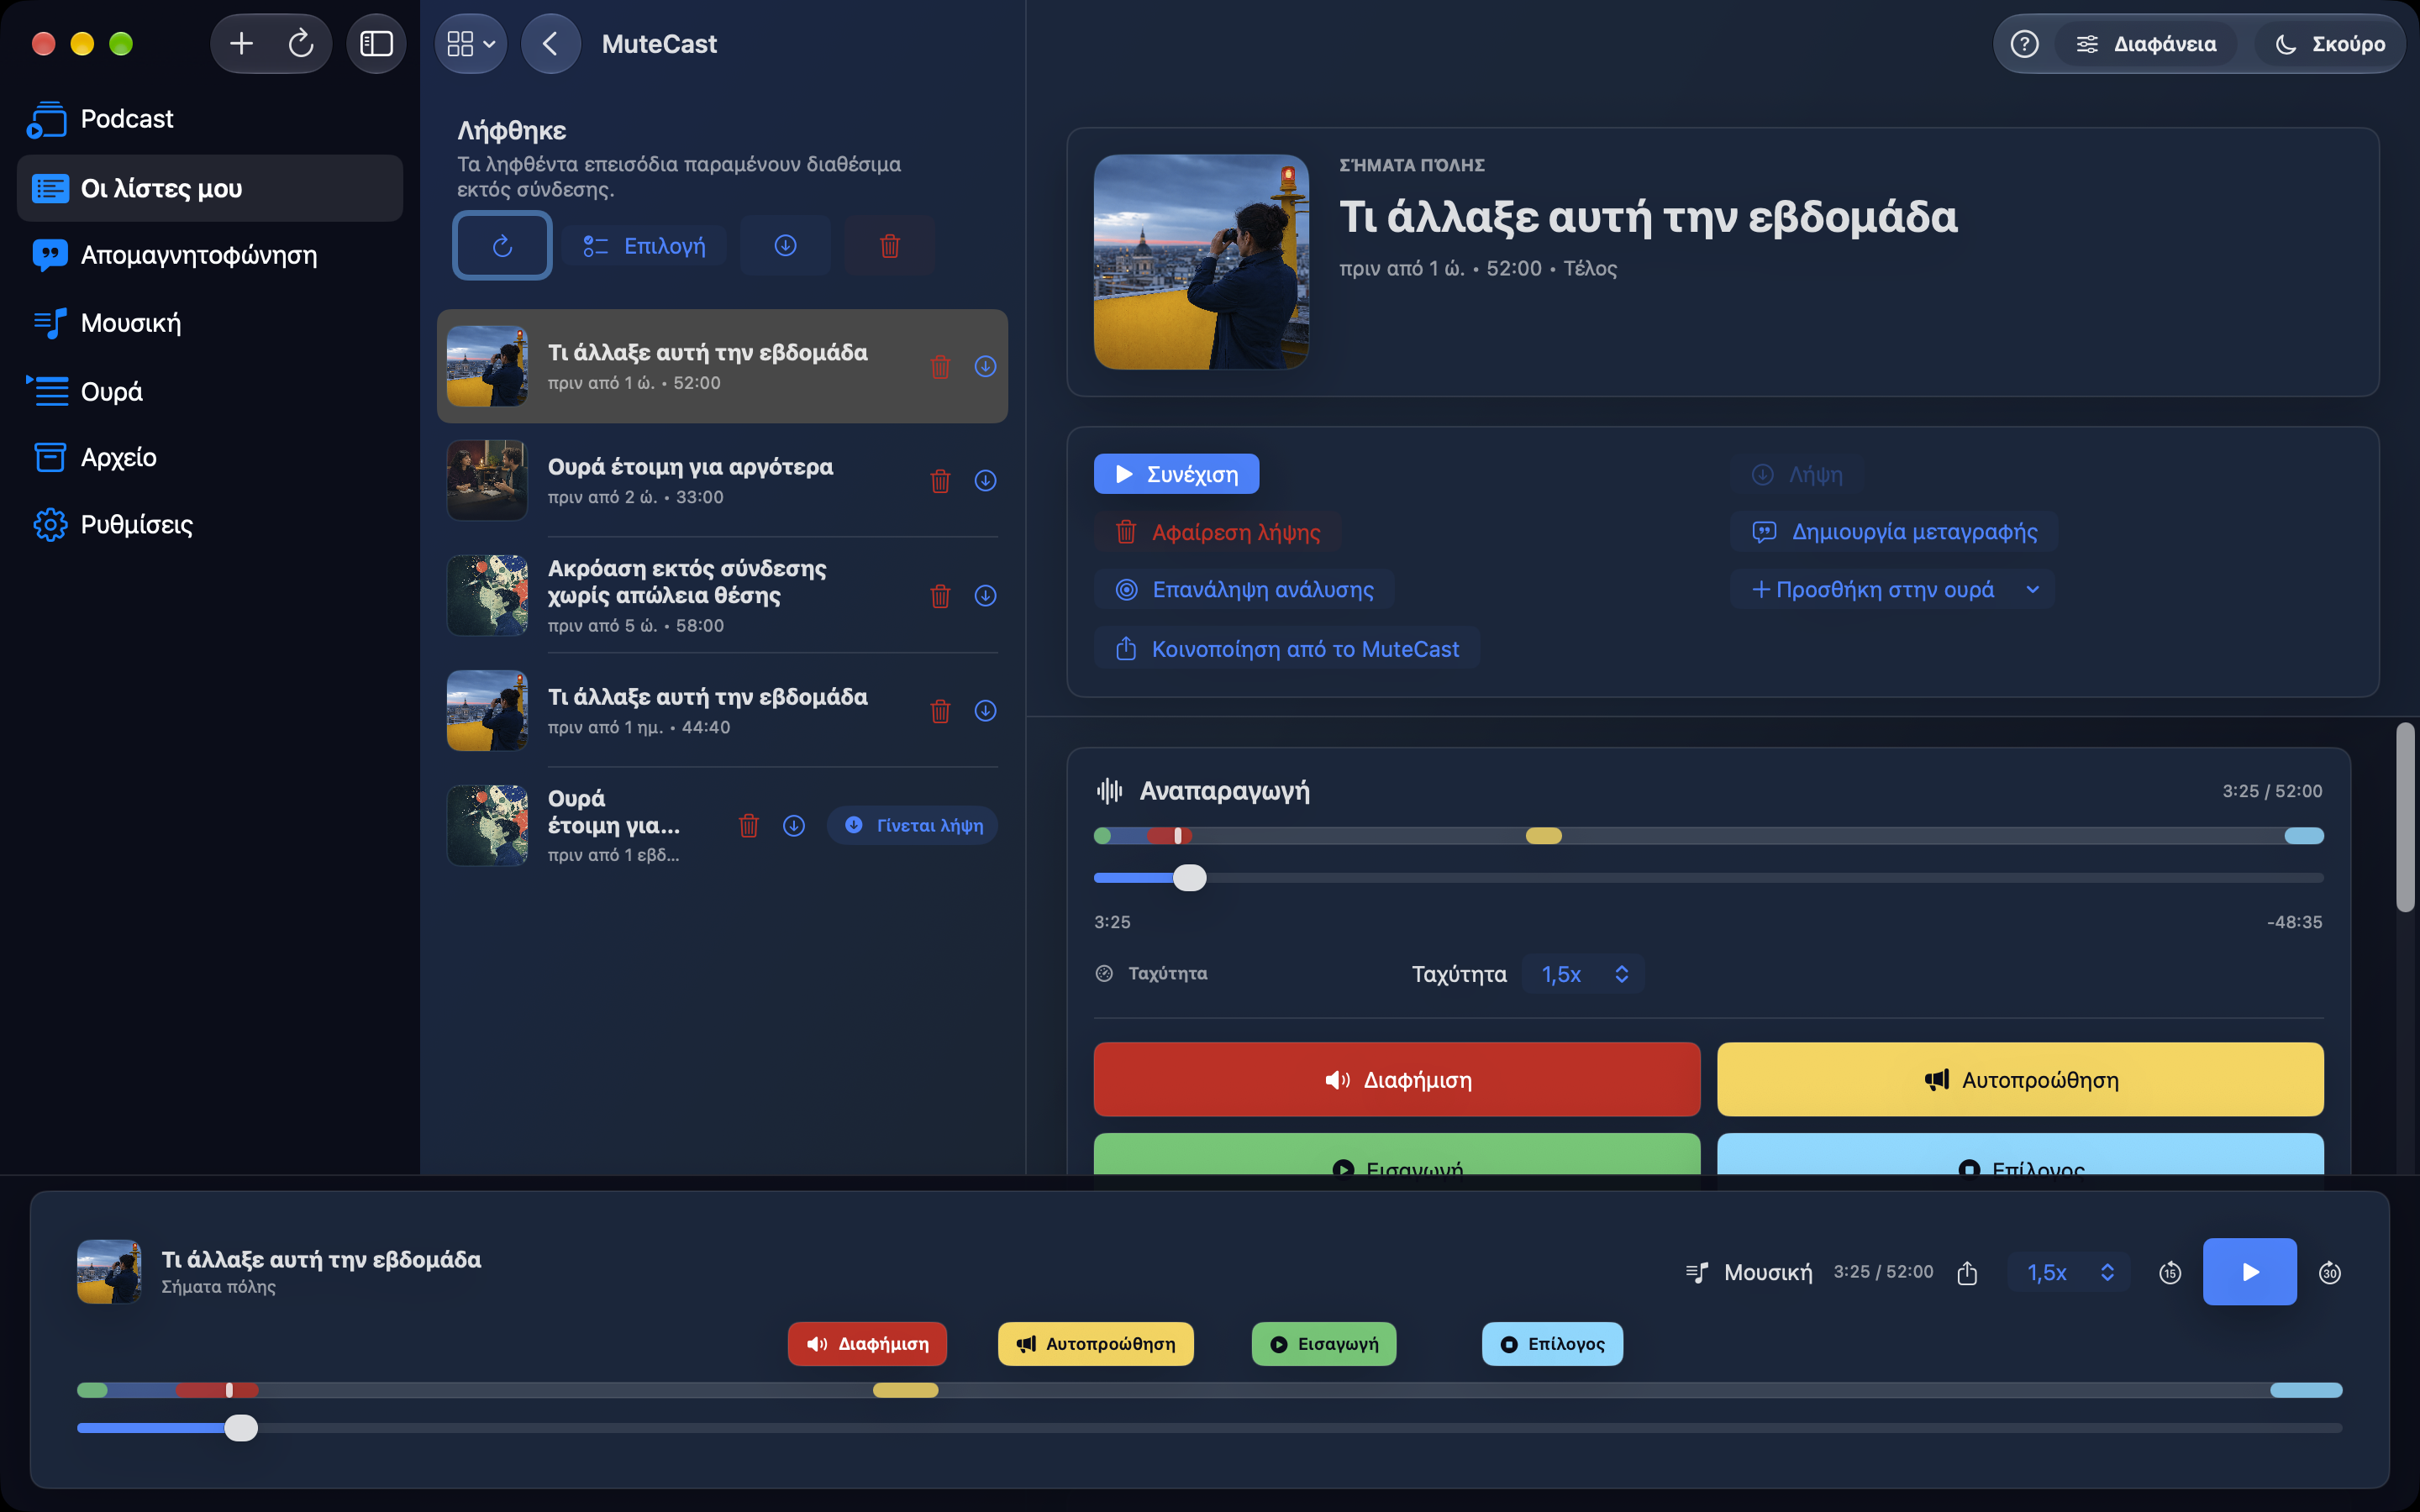Click download icon on 44:40 episode row
This screenshot has height=1512, width=2420.
985,711
